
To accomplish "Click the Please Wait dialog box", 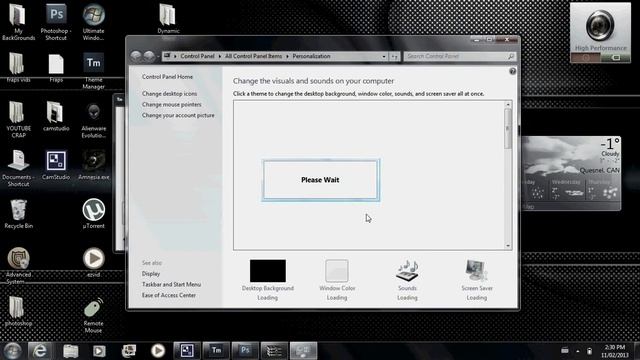I will (321, 180).
